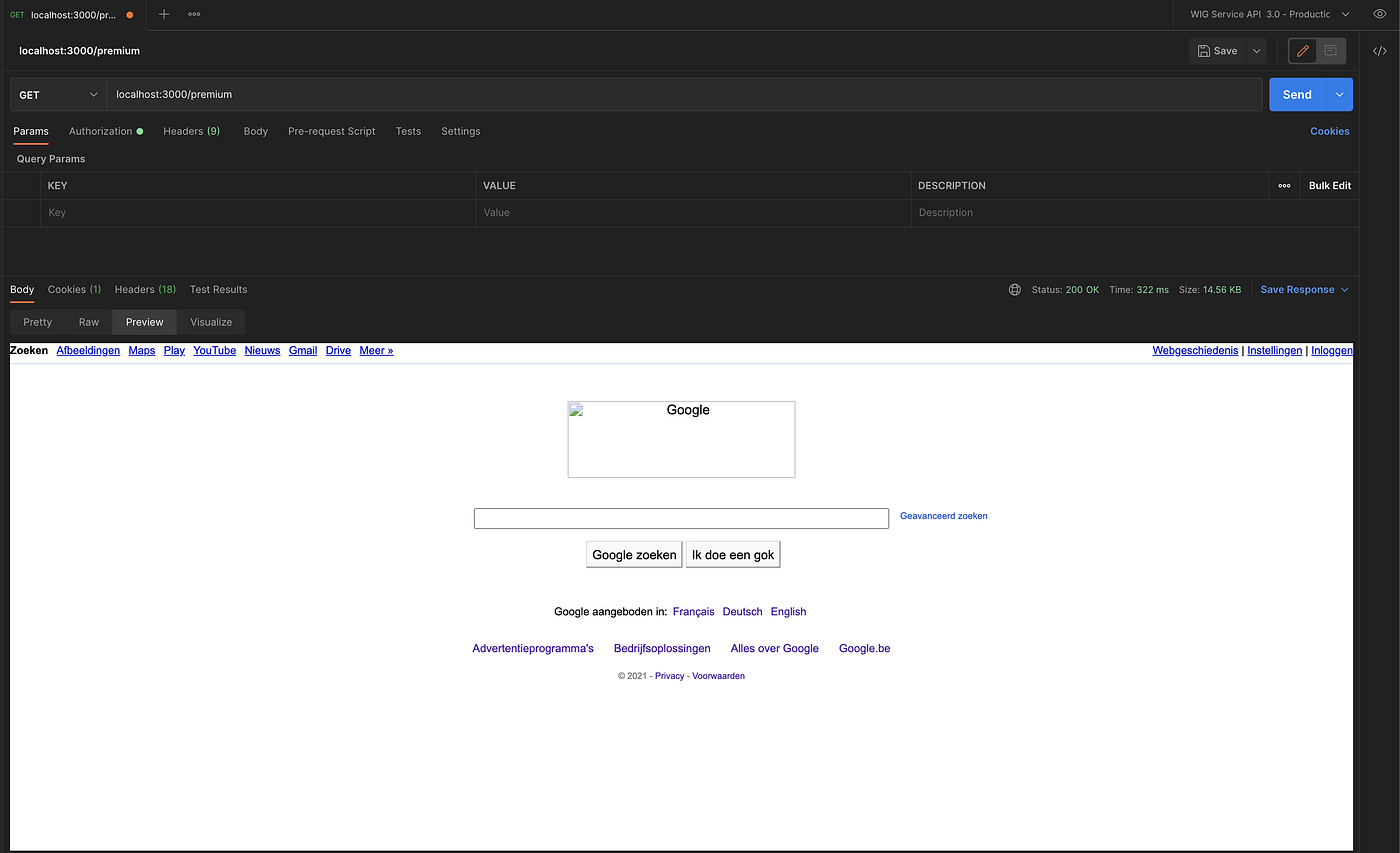The image size is (1400, 853).
Task: Open the Advertentieprogramma's link
Action: tap(533, 649)
